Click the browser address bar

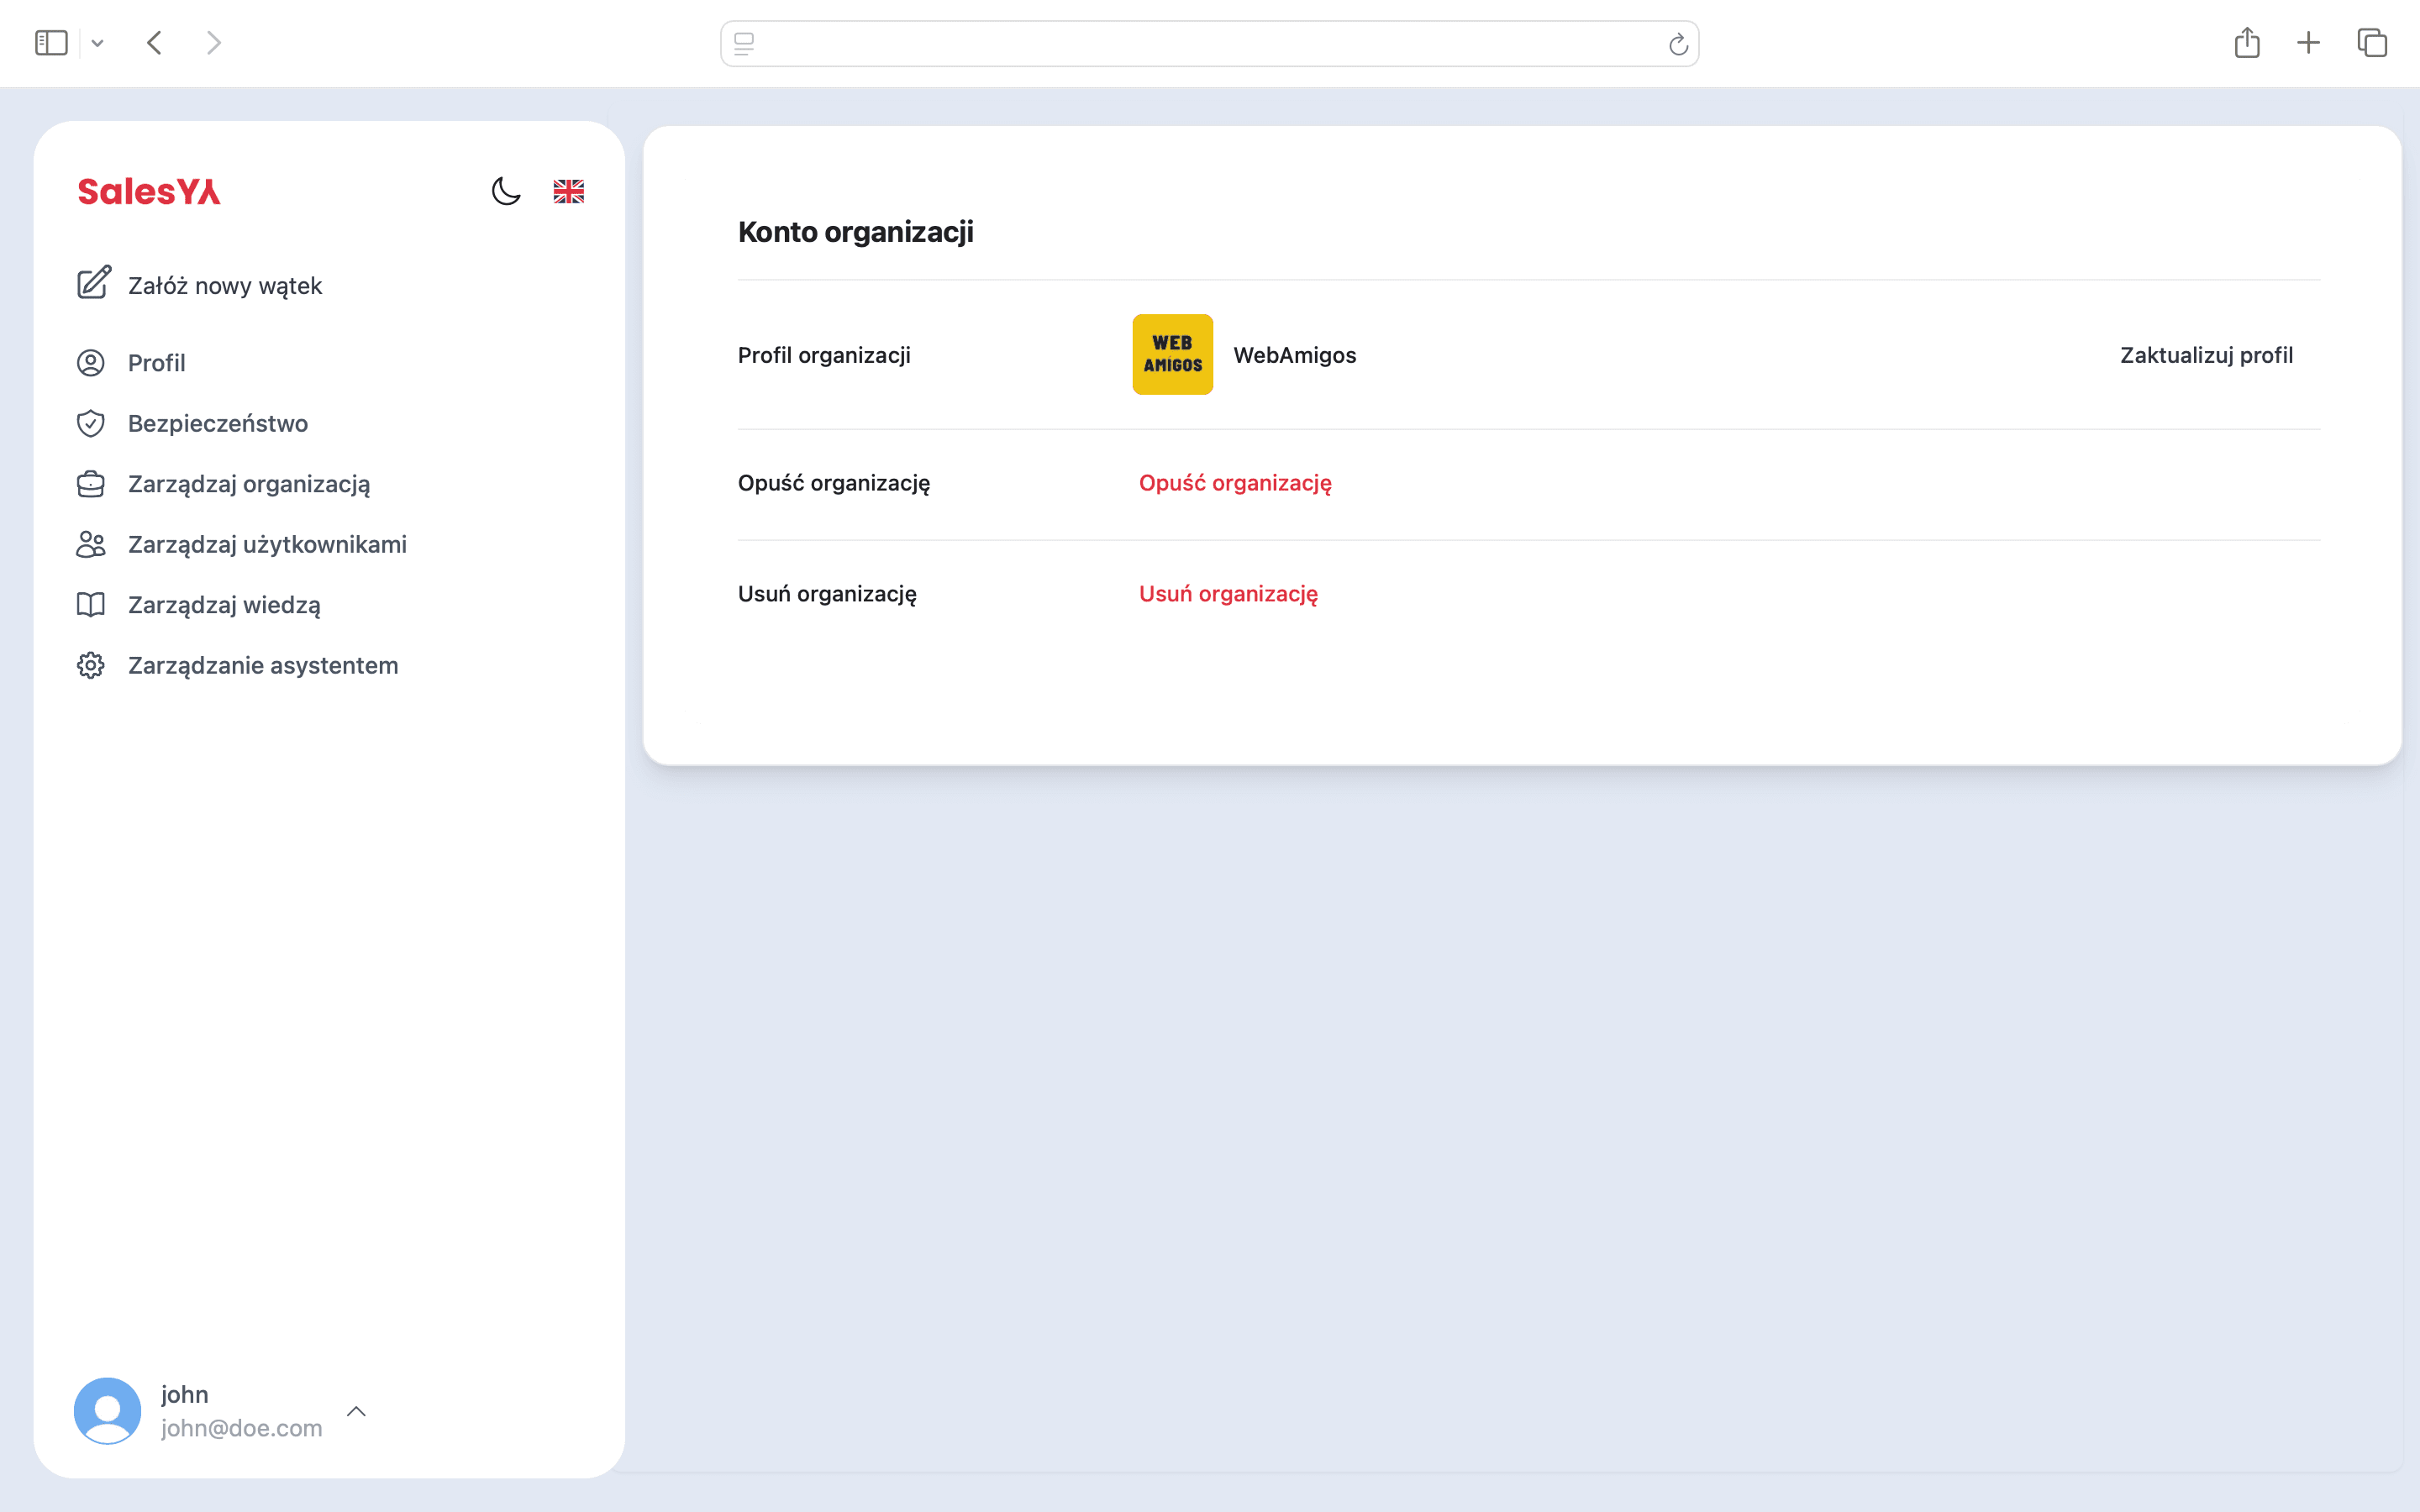click(x=1208, y=43)
